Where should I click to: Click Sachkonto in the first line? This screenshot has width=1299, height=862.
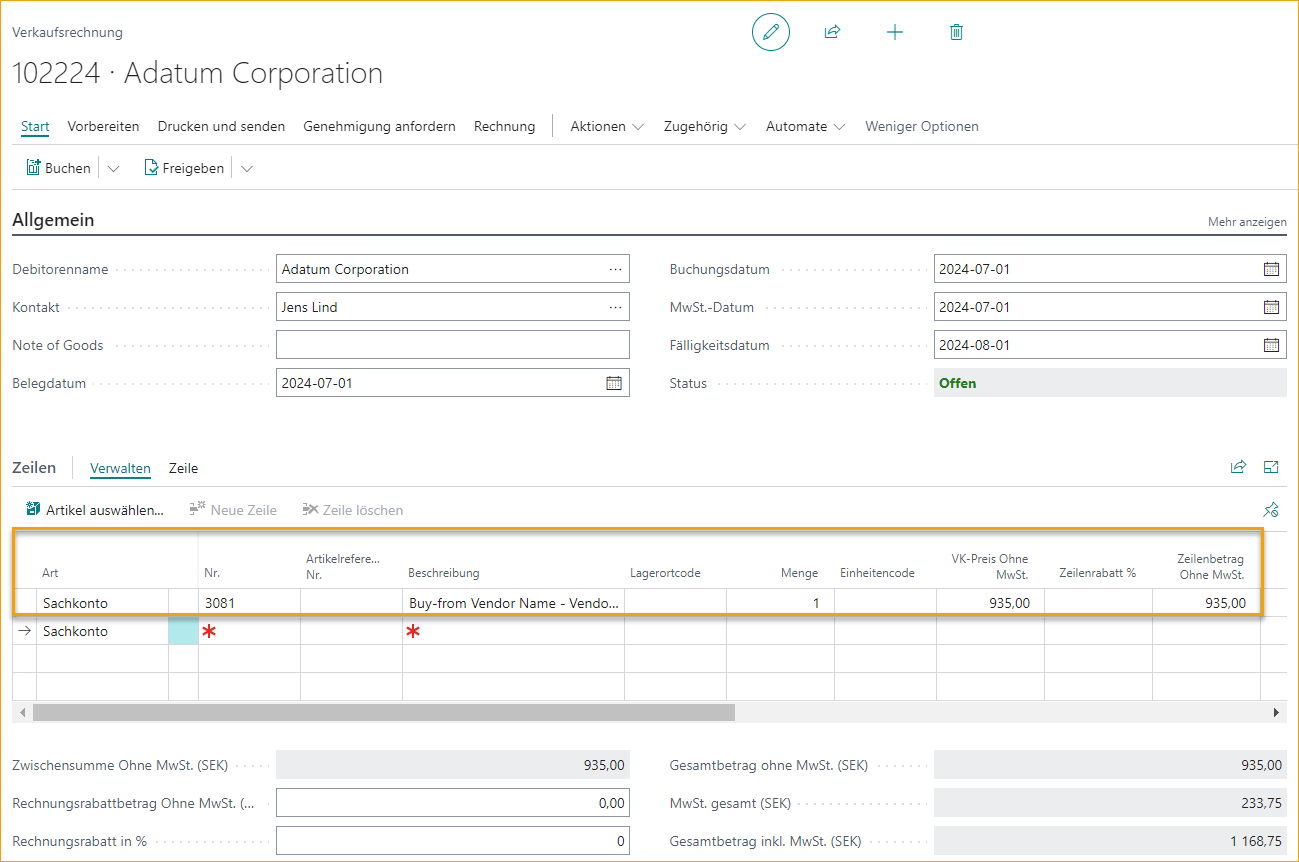coord(102,603)
